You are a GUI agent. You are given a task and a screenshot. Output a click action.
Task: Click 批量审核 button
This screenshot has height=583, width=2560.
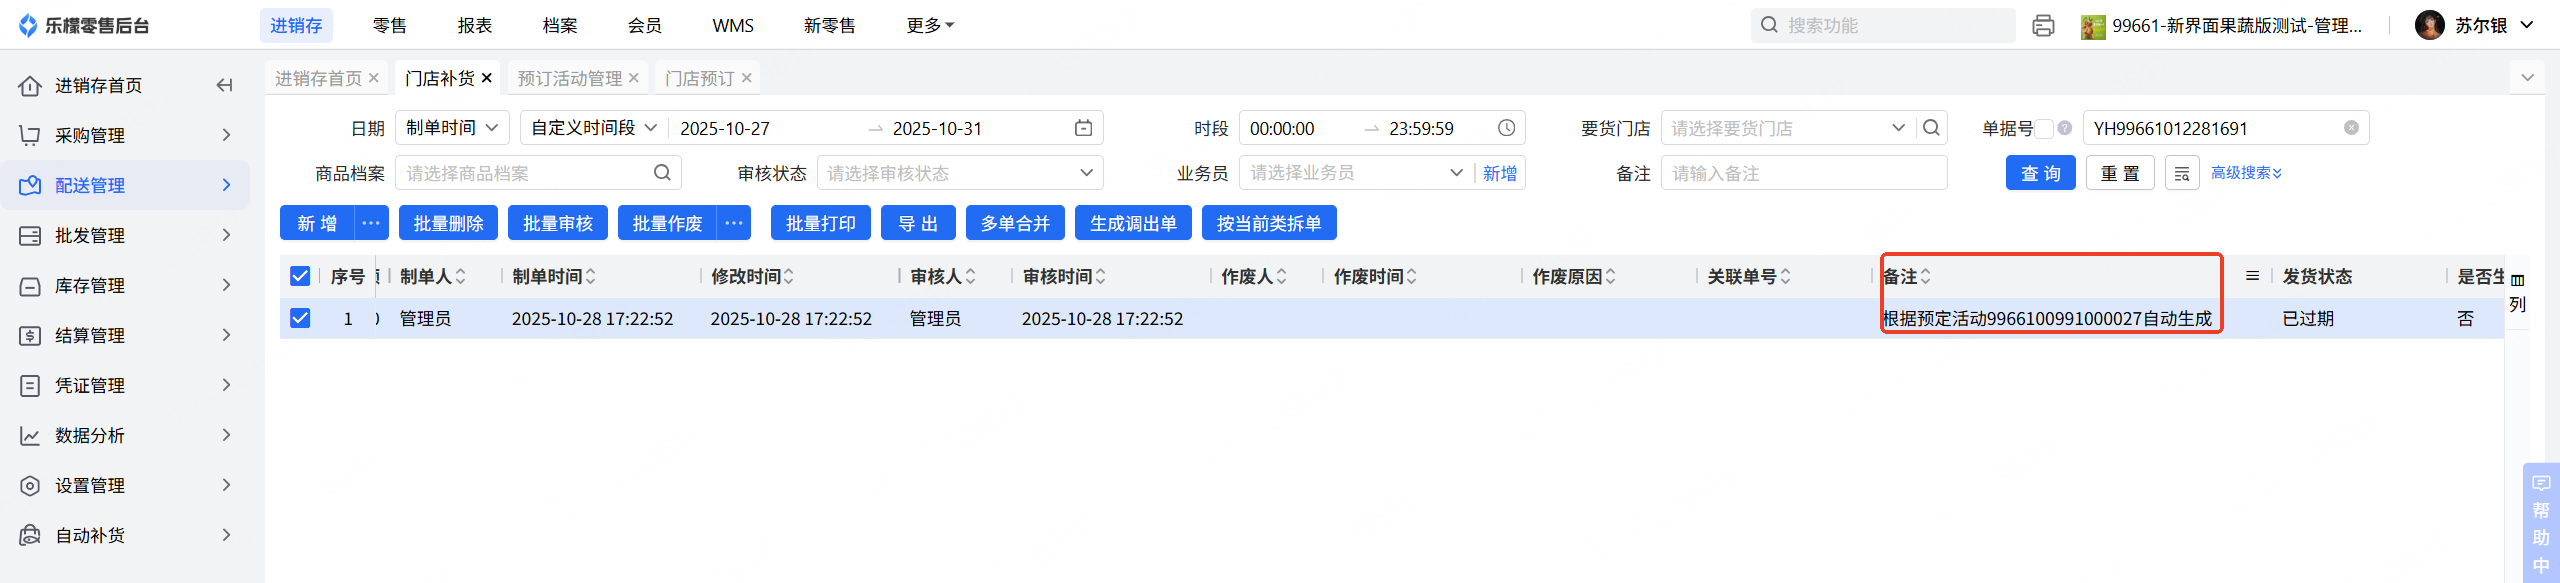point(558,223)
